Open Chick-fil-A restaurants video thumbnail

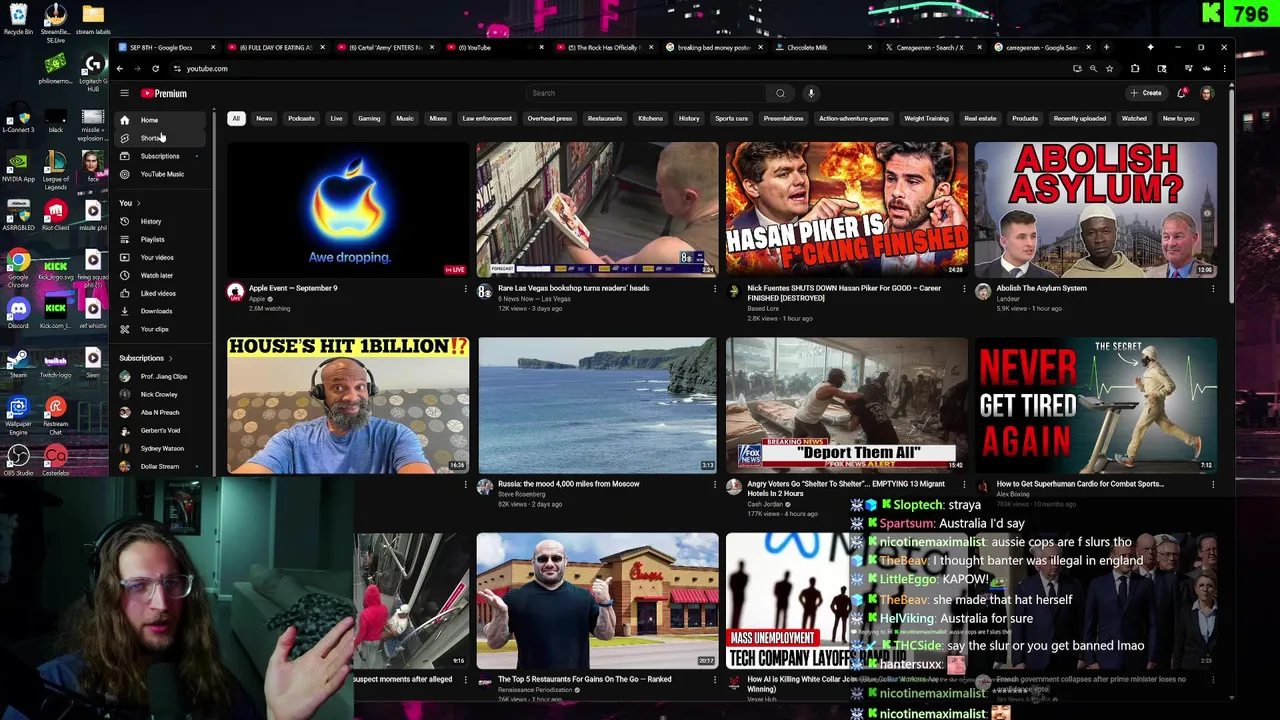[x=597, y=601]
